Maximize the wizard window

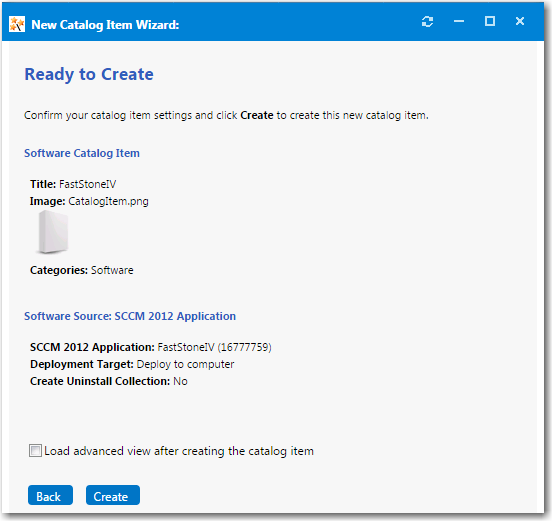click(x=490, y=21)
